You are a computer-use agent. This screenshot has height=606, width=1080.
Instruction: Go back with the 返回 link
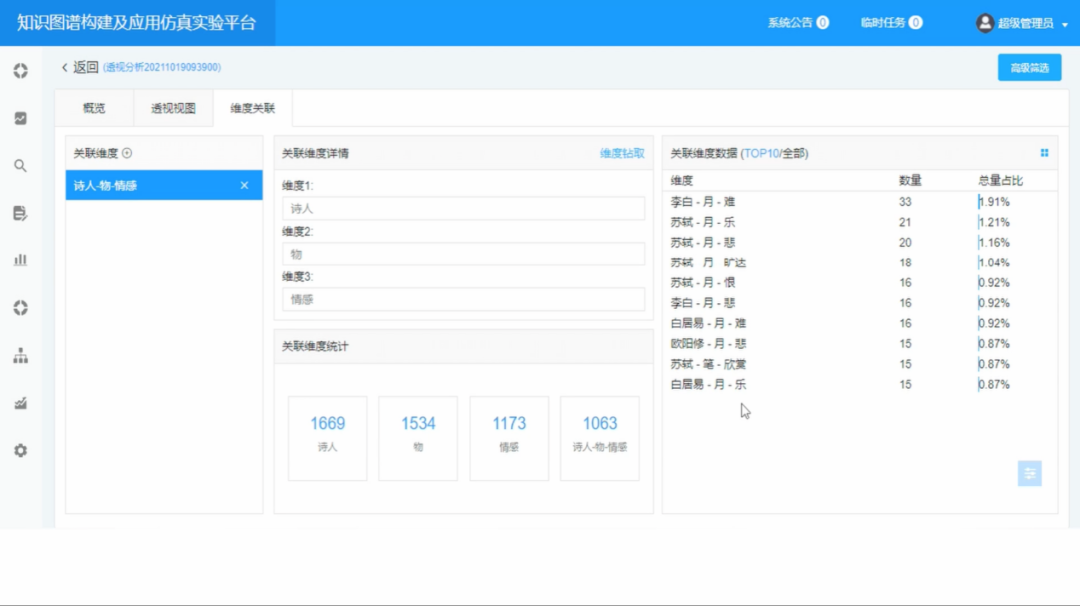tap(80, 67)
